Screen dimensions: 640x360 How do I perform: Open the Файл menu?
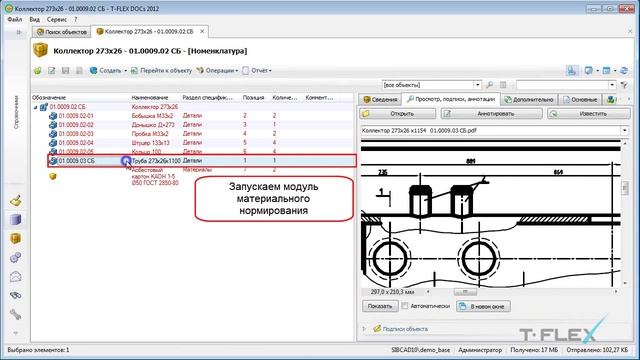click(x=15, y=19)
